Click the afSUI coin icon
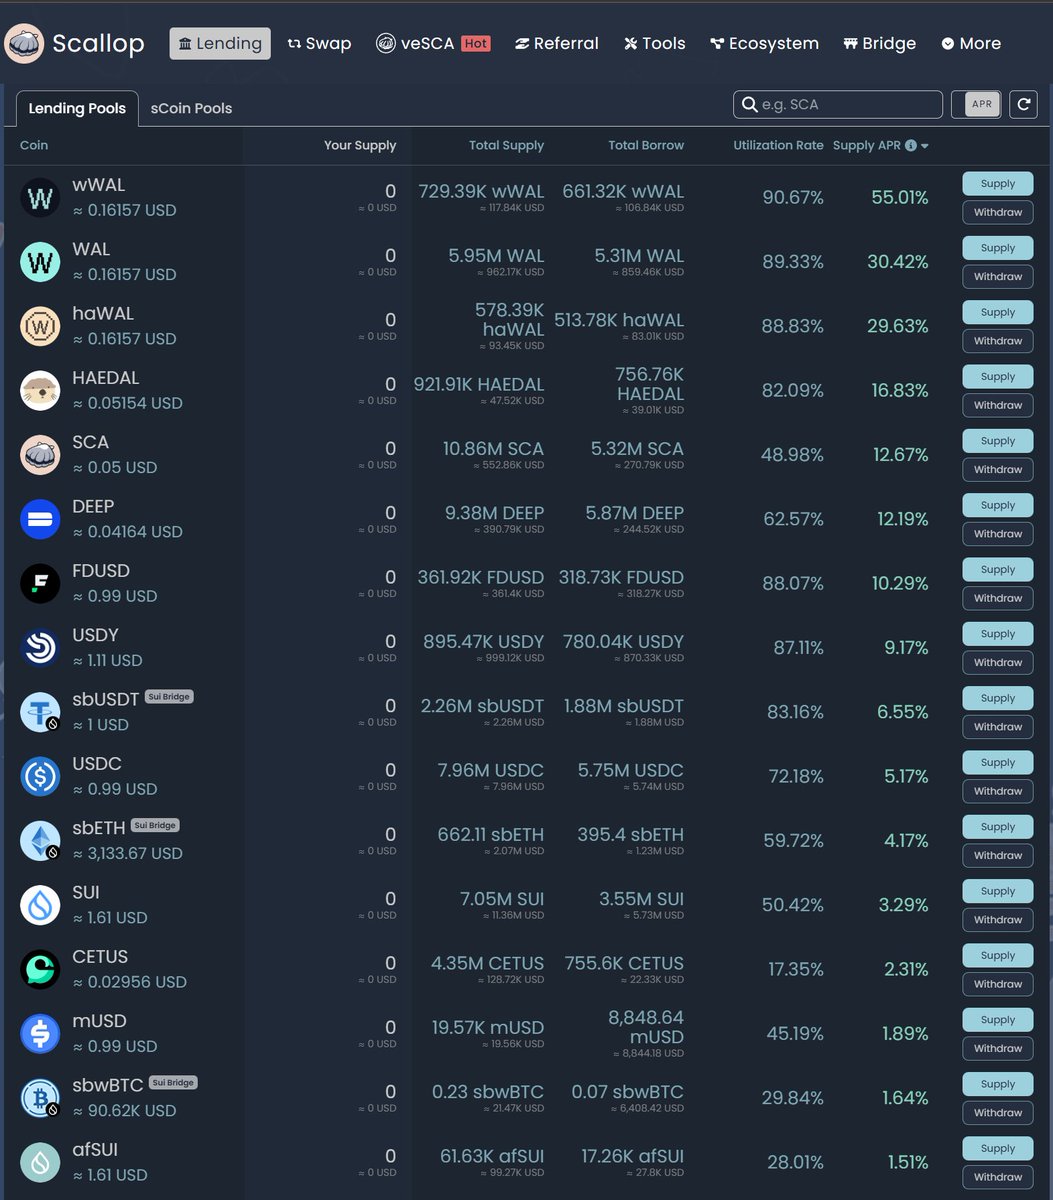1053x1200 pixels. pos(40,1162)
